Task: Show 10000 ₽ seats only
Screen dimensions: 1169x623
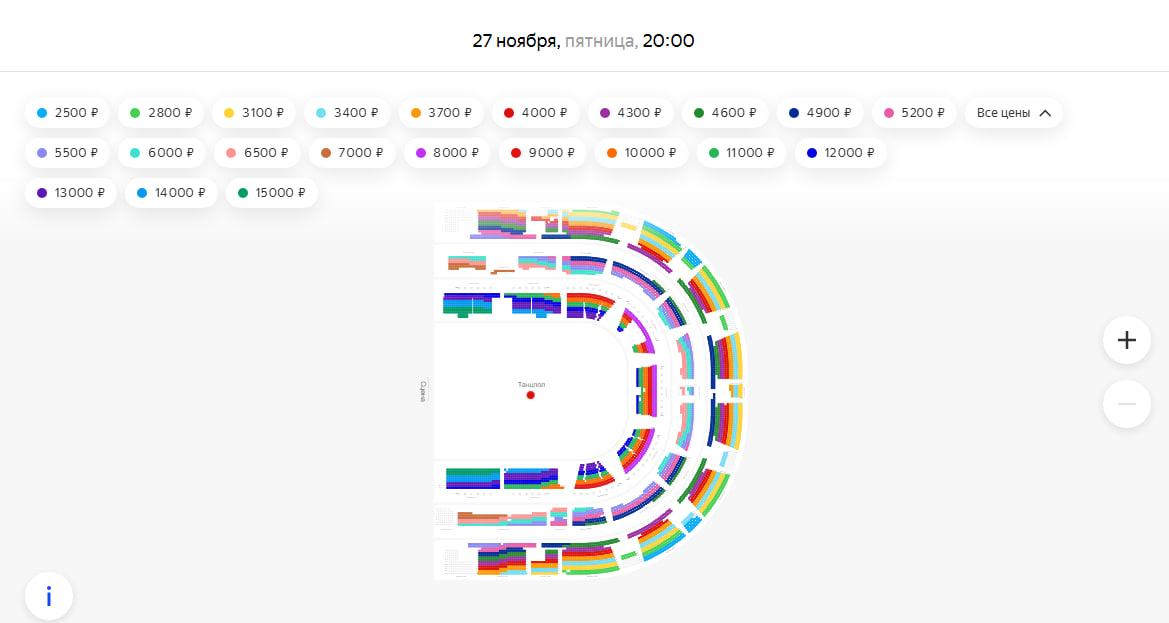Action: pyautogui.click(x=640, y=153)
